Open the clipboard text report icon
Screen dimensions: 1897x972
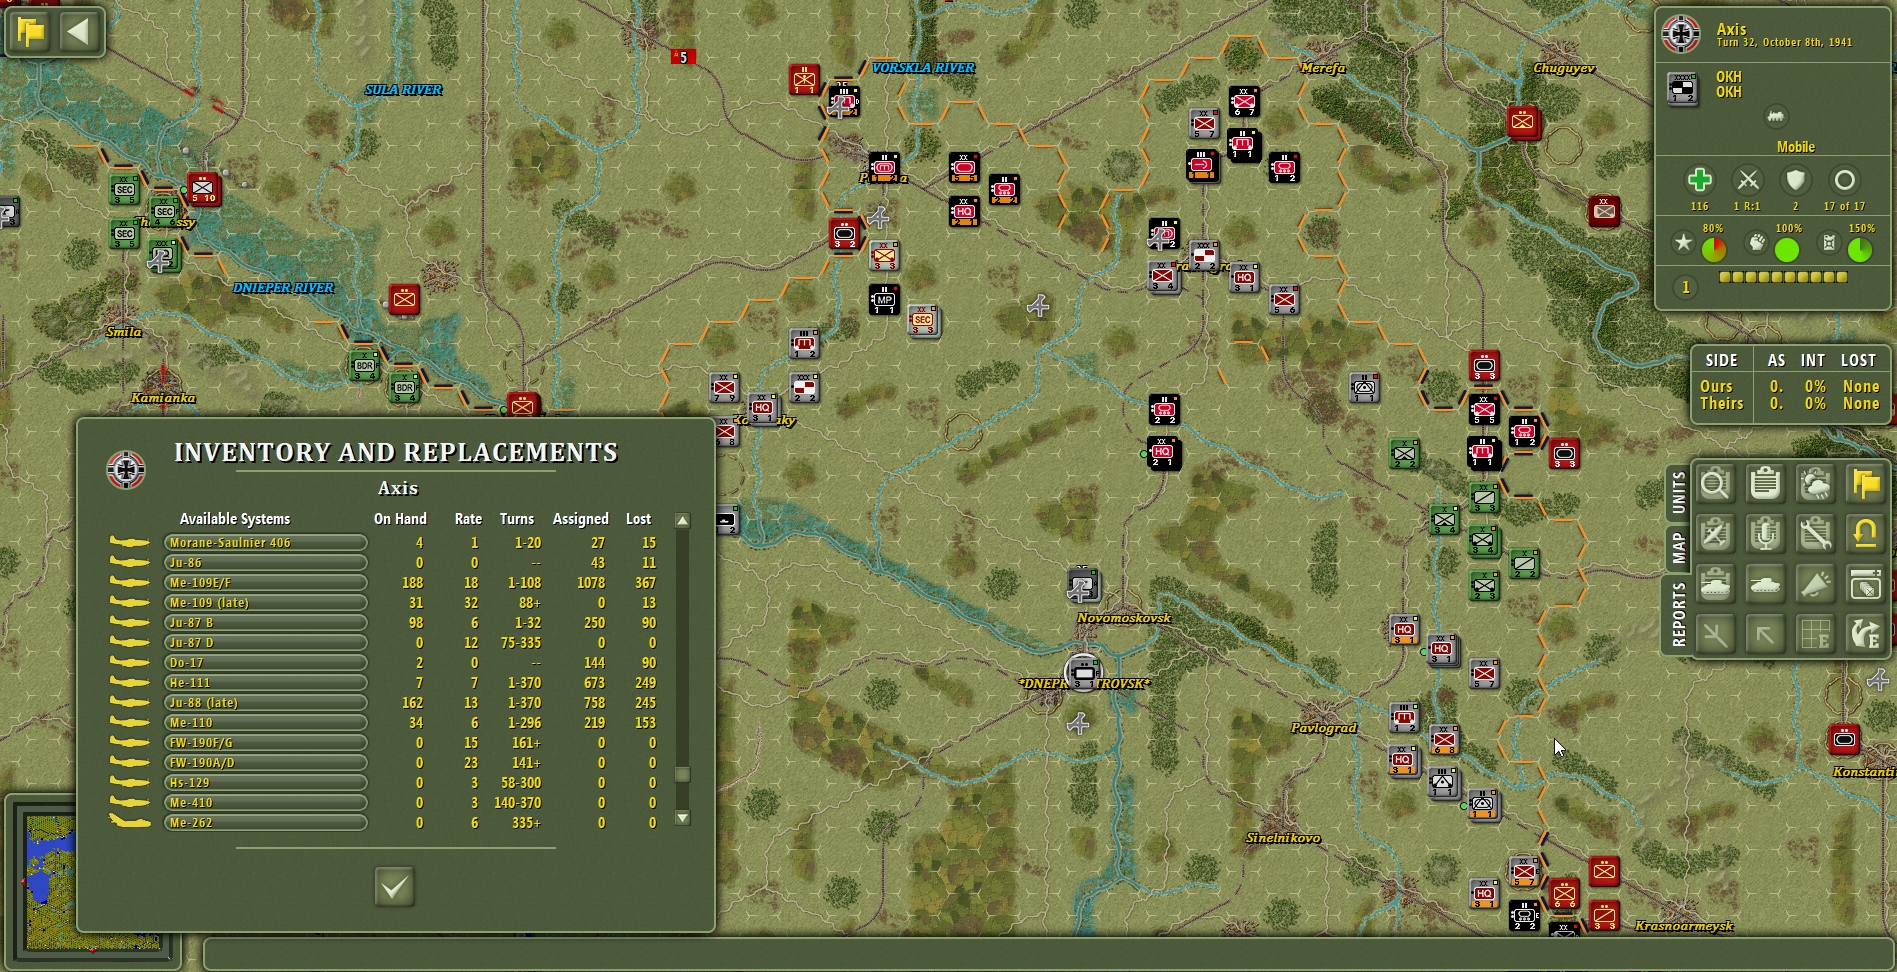pos(1765,485)
